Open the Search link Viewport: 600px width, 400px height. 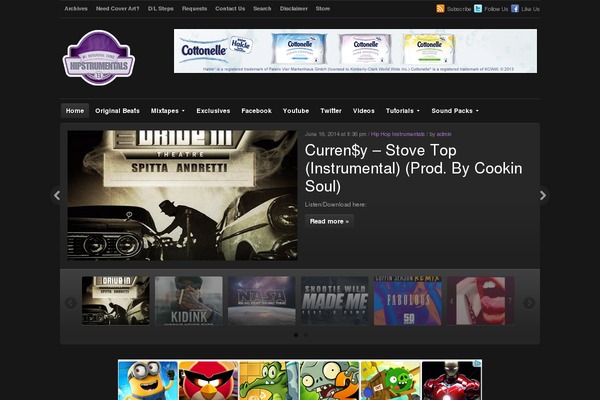(x=262, y=8)
